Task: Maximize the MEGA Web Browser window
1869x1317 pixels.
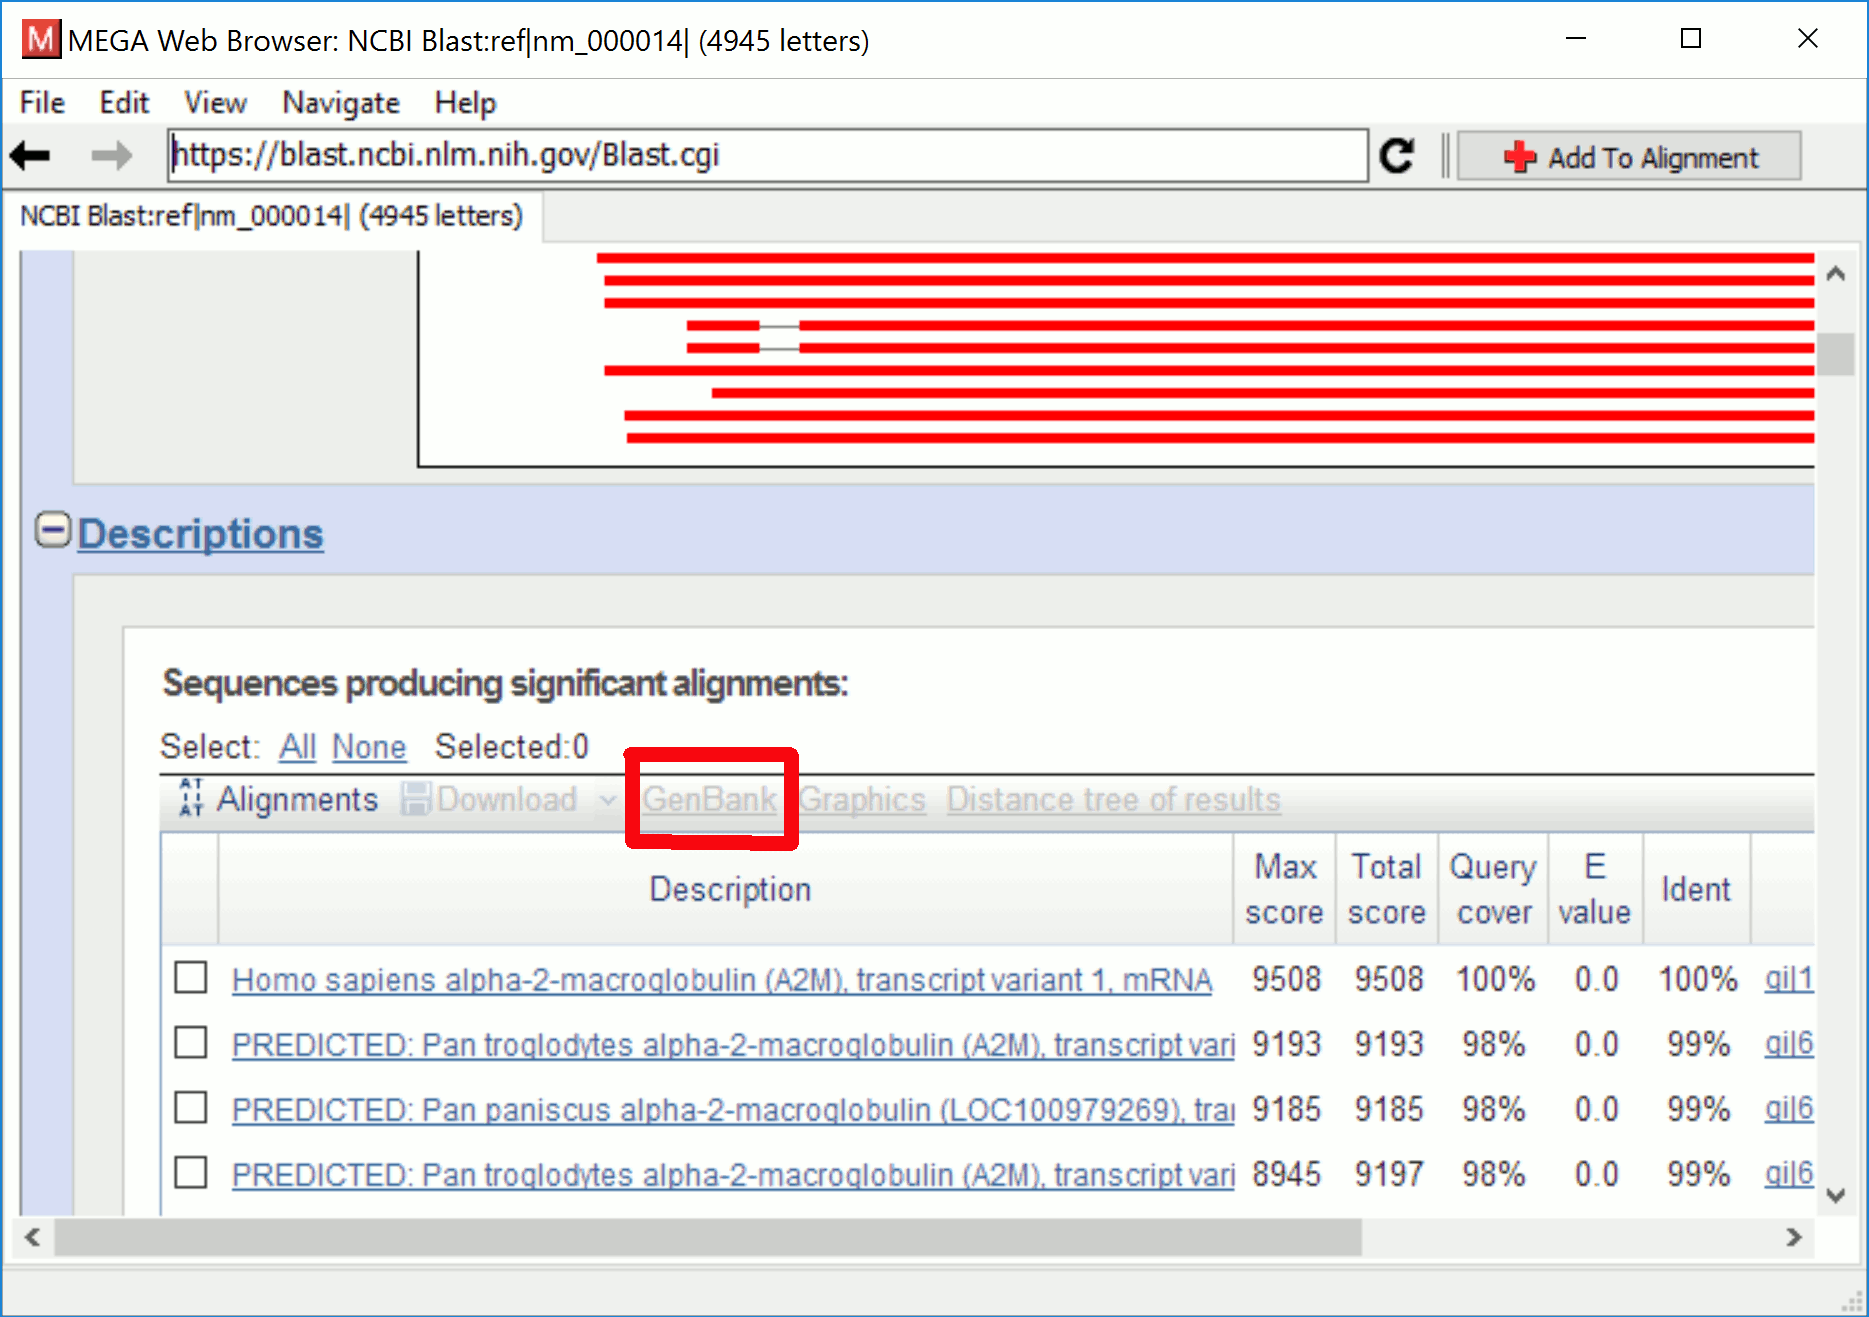Action: point(1691,39)
